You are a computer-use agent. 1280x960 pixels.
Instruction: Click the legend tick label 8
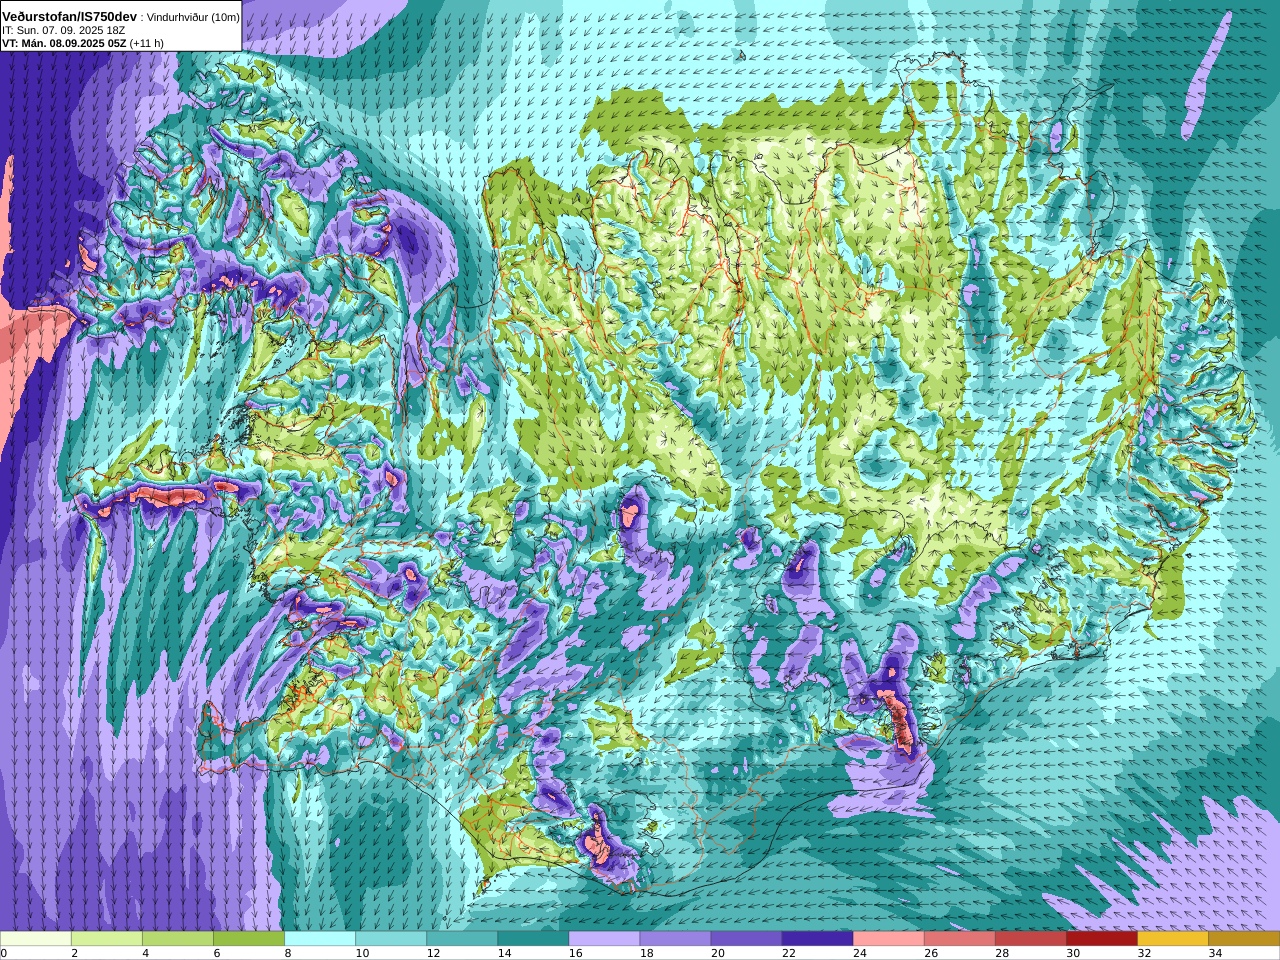coord(287,953)
